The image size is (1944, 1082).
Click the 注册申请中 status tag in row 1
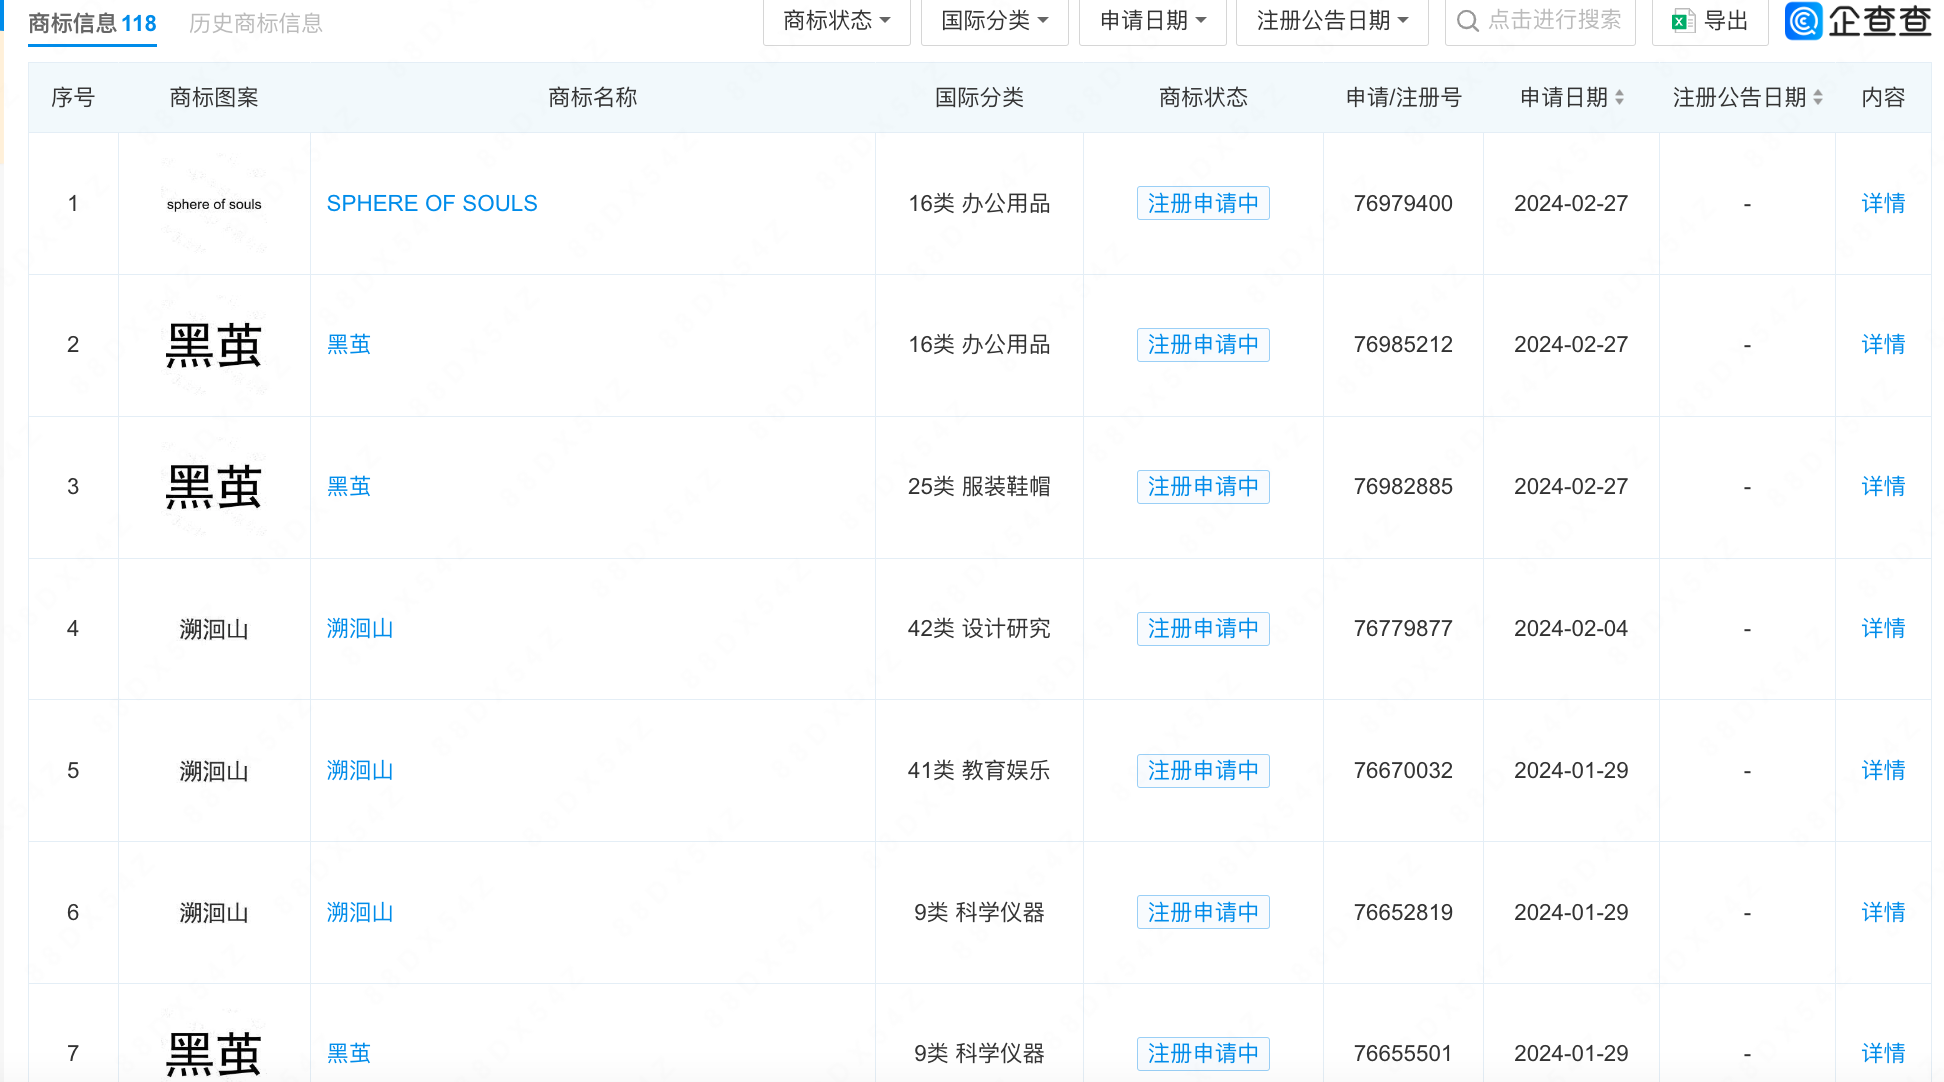click(1202, 203)
